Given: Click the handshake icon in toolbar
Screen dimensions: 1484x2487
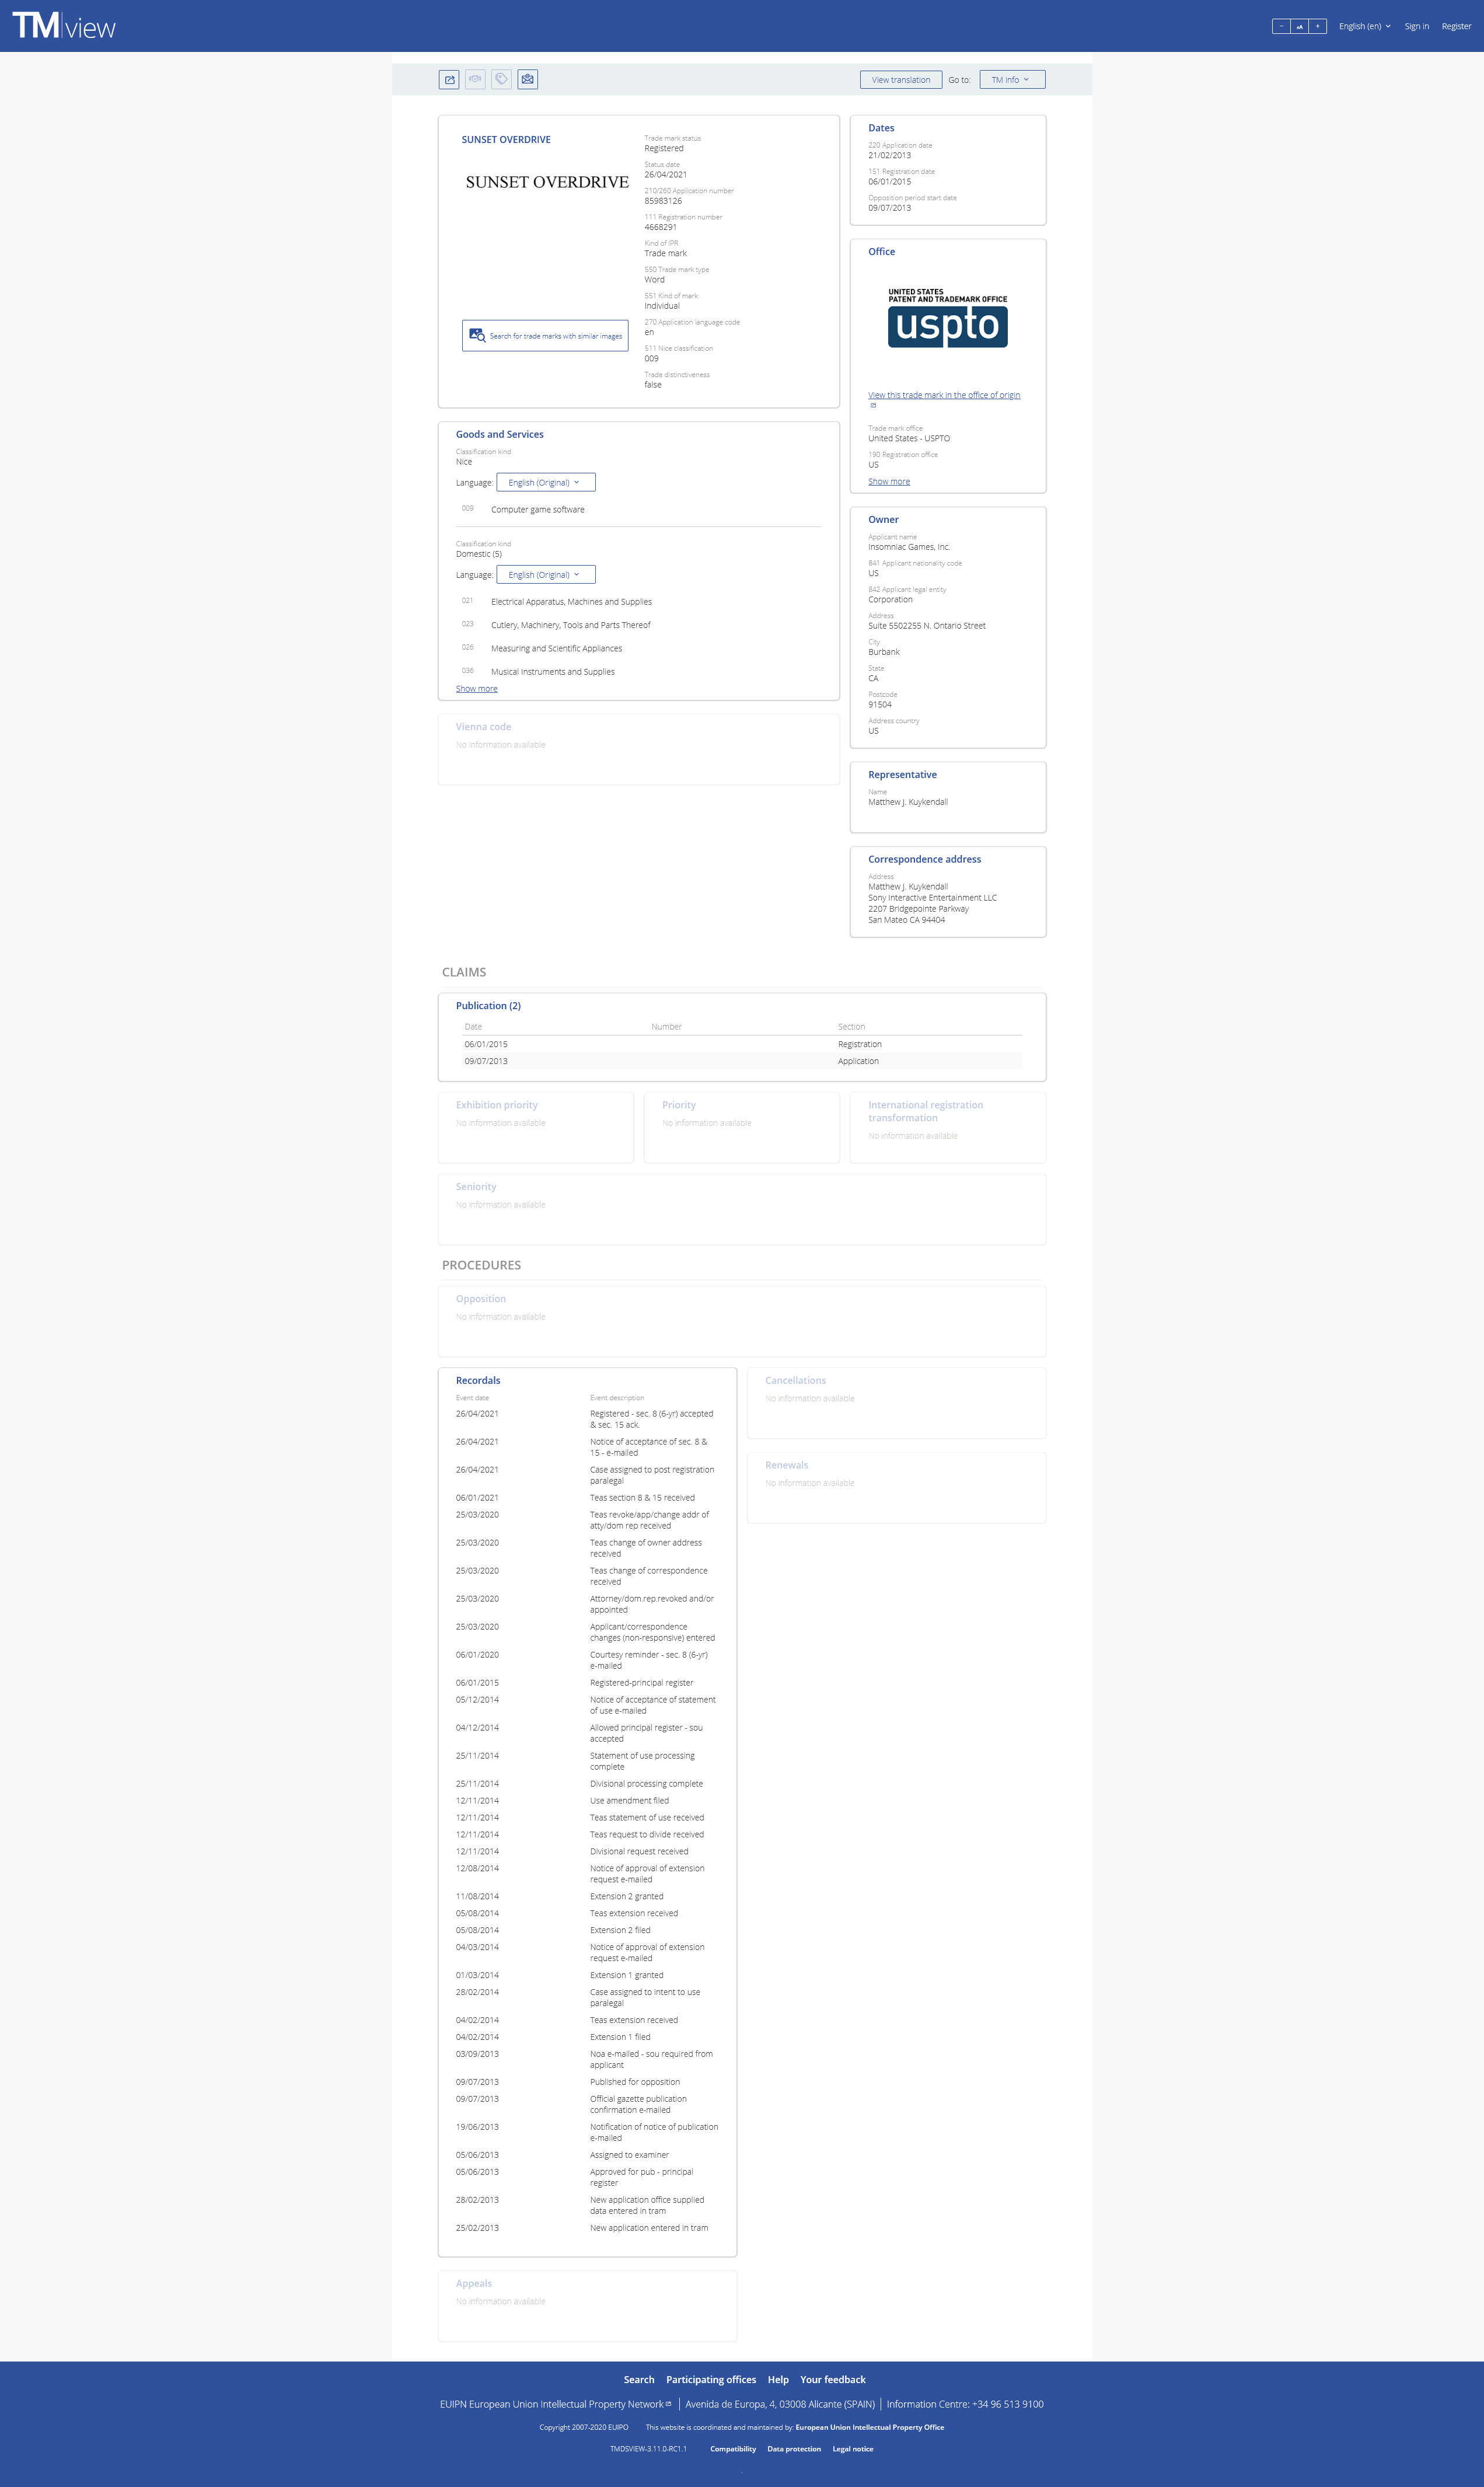Looking at the screenshot, I should (x=475, y=79).
